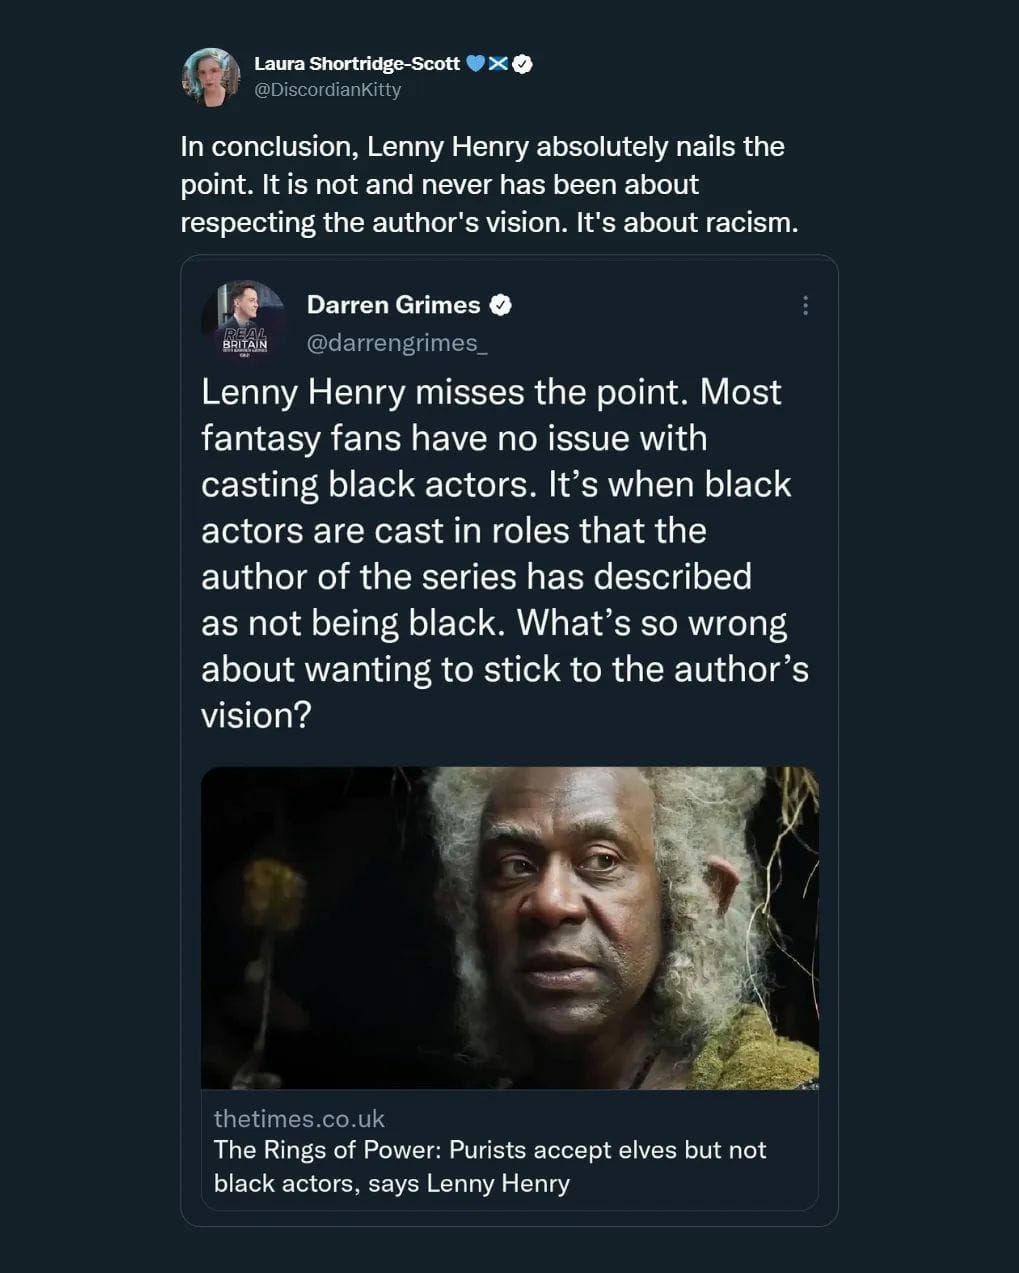Click the article preview image of the actor
Screen dimensions: 1019x1273
509,928
